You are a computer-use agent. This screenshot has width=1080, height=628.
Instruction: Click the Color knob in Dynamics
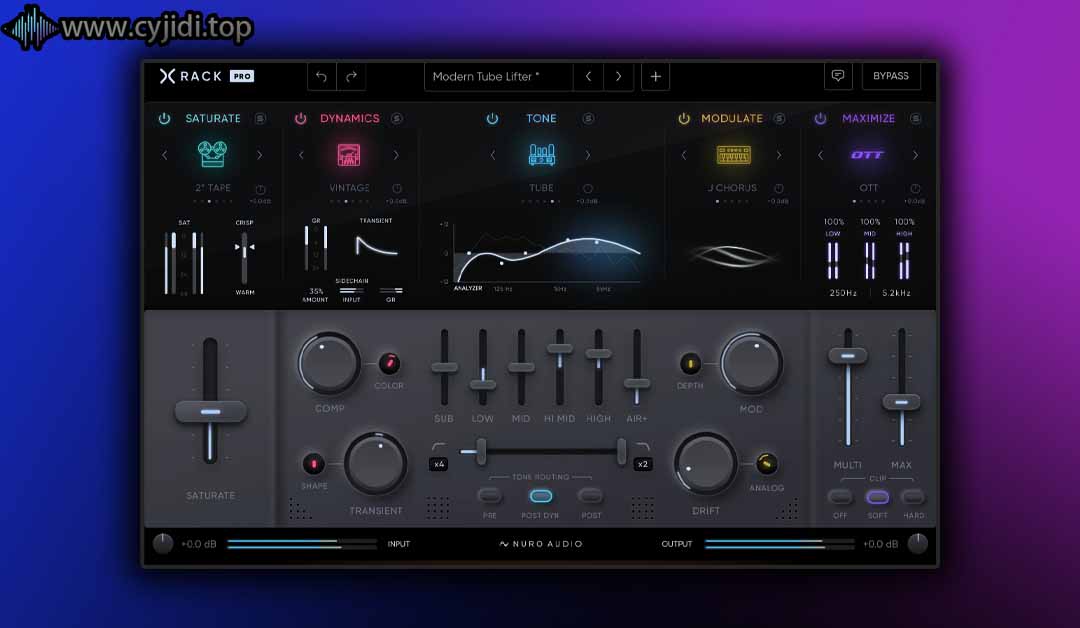(x=389, y=363)
